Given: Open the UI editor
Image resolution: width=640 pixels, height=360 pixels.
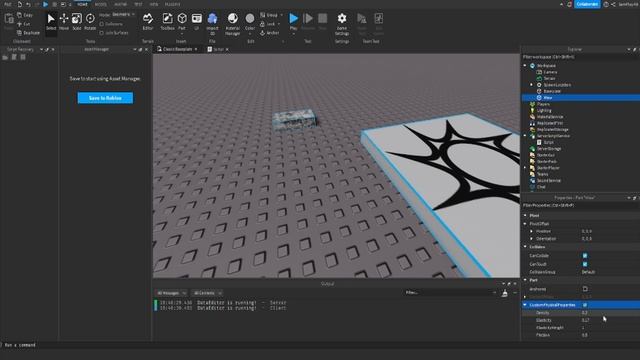Looking at the screenshot, I should [x=197, y=22].
